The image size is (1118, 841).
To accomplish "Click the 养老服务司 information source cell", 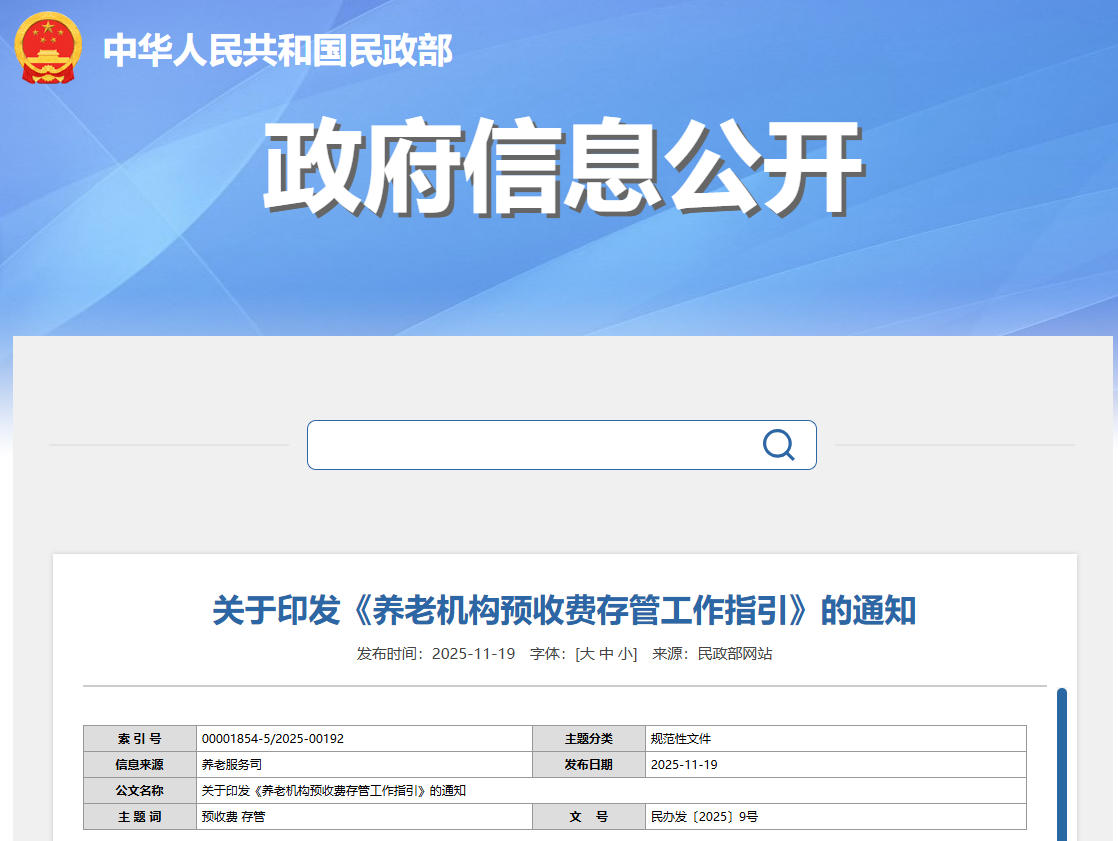I will 231,765.
